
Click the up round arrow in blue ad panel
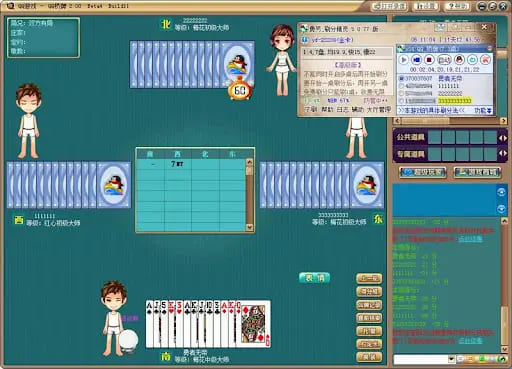click(501, 192)
